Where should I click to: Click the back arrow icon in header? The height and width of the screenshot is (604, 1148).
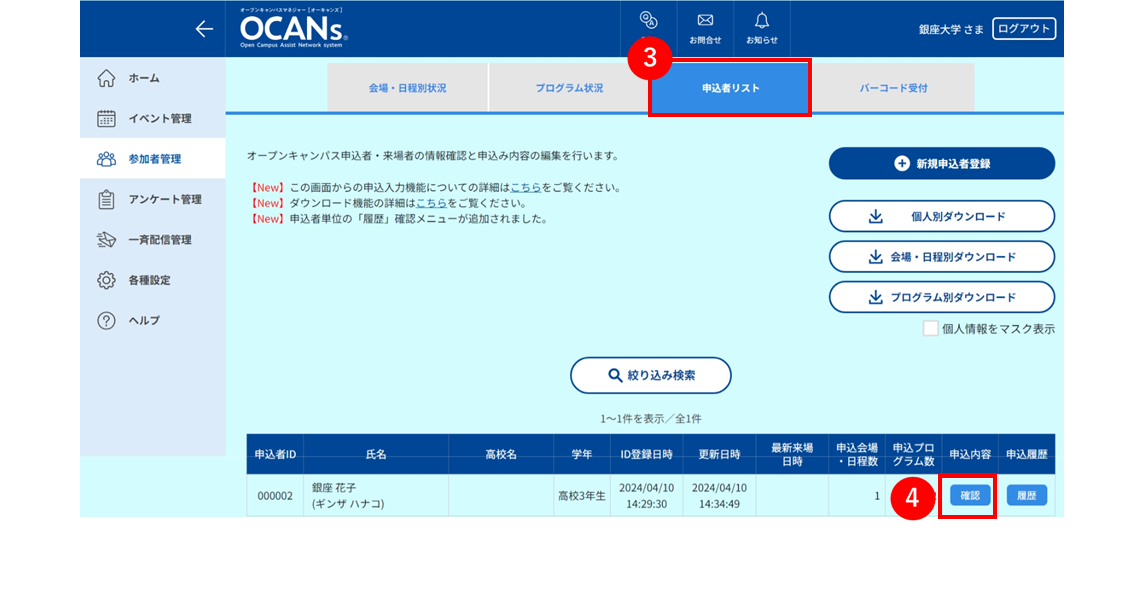204,29
